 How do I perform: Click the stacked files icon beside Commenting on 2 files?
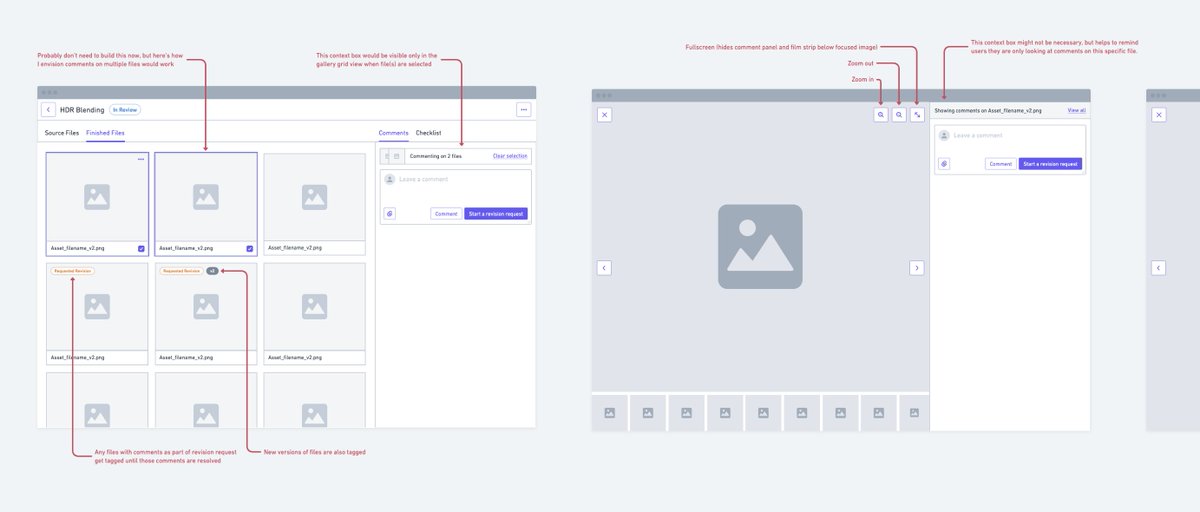(391, 156)
